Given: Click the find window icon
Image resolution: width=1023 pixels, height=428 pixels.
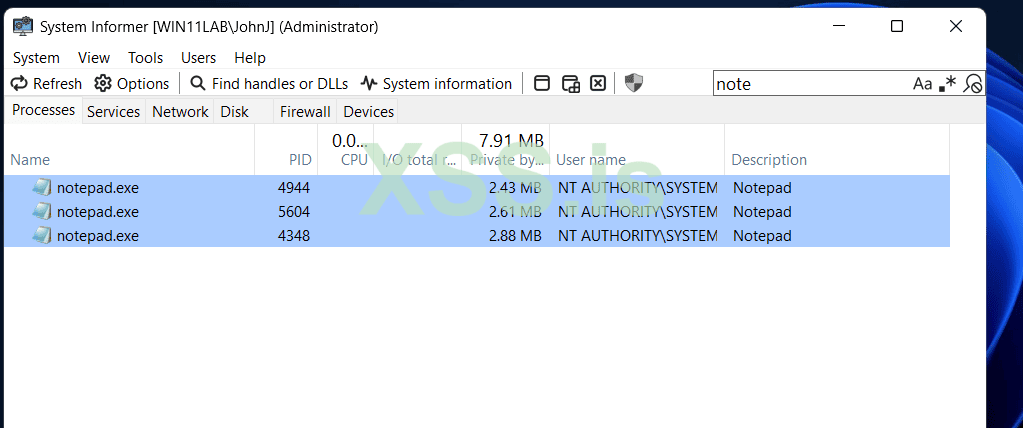Looking at the screenshot, I should (x=542, y=84).
